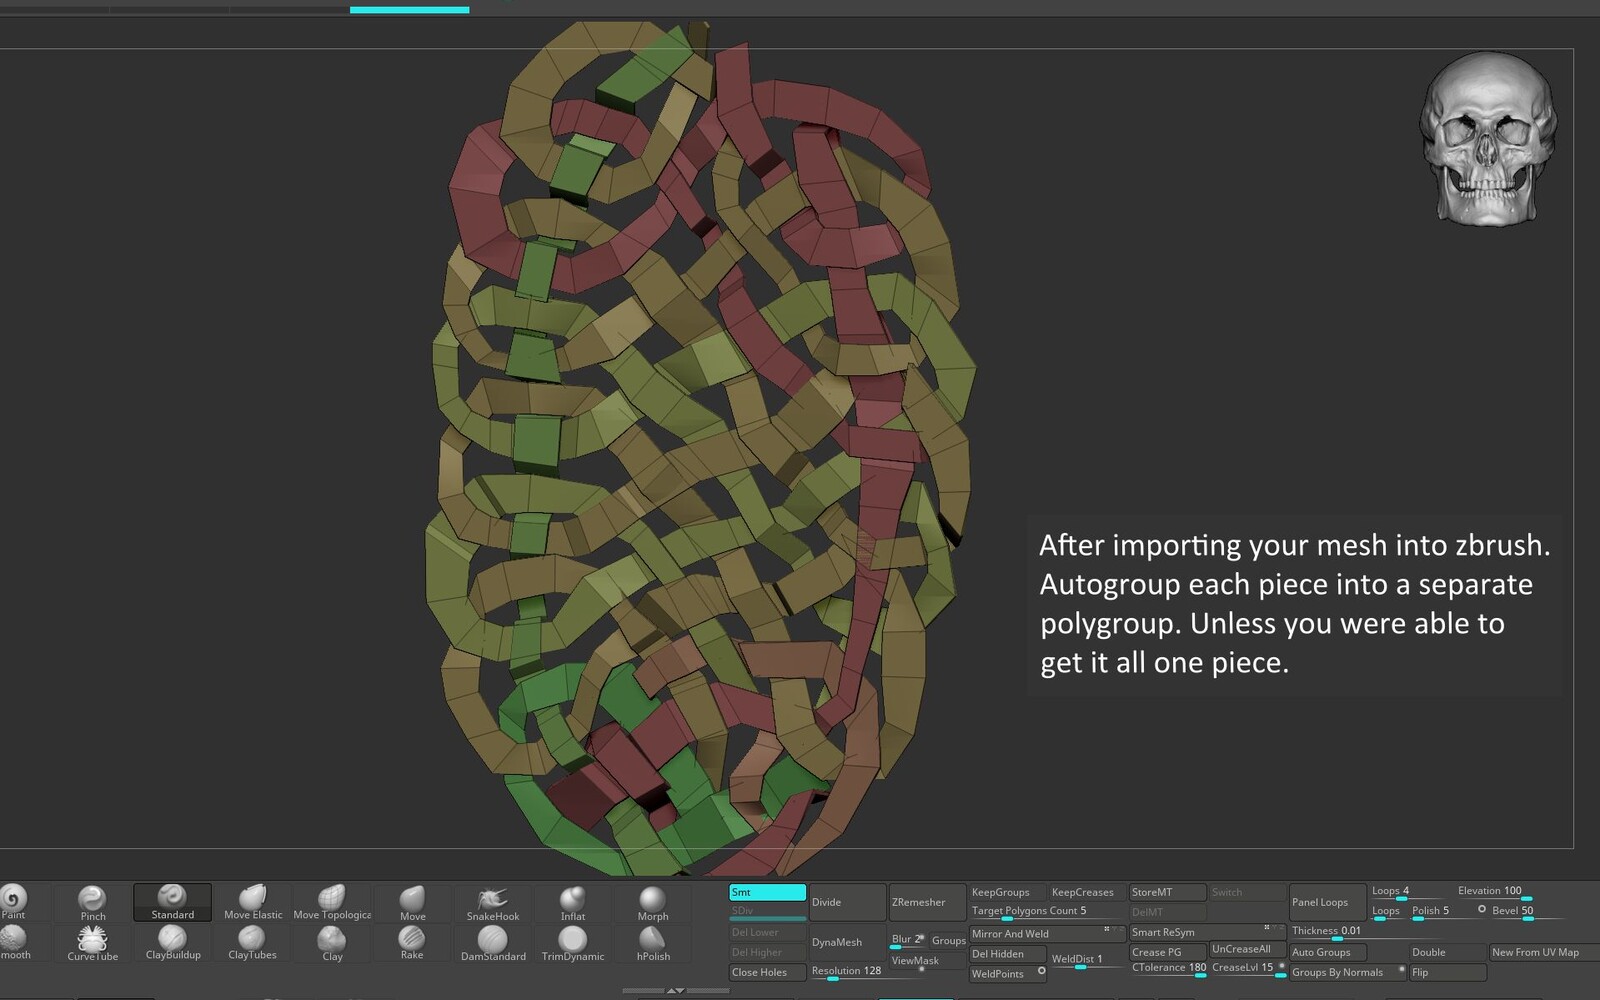This screenshot has width=1600, height=1000.
Task: Click the ViewMask button
Action: click(x=927, y=960)
